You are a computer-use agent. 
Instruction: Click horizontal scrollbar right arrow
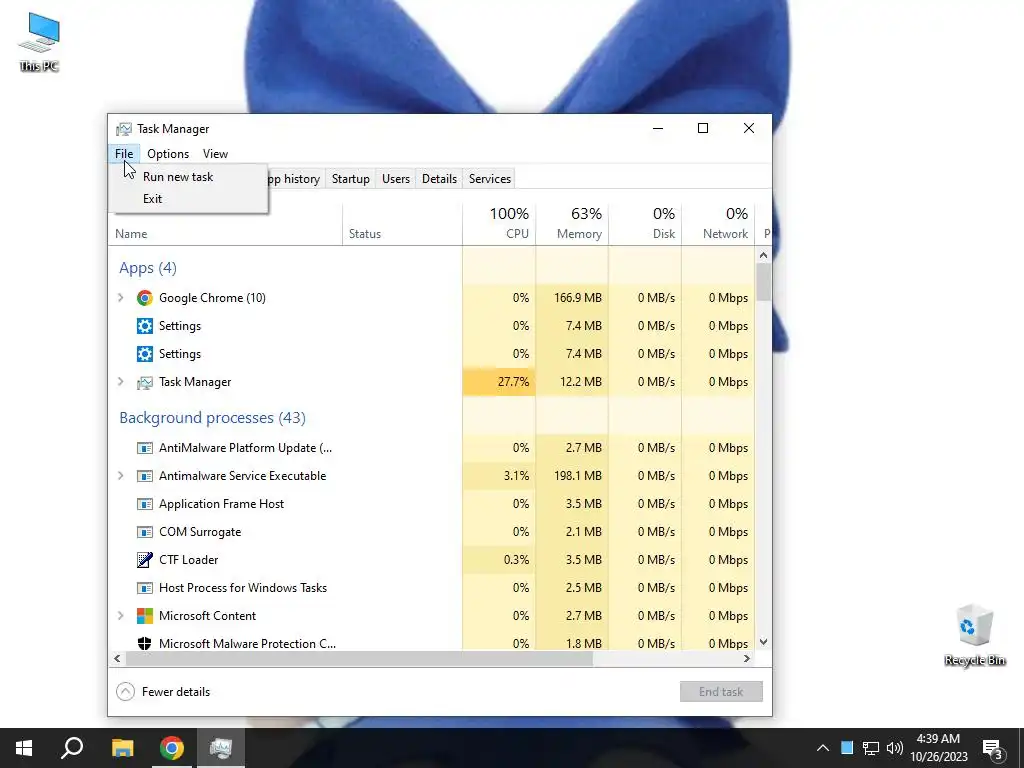(x=746, y=658)
